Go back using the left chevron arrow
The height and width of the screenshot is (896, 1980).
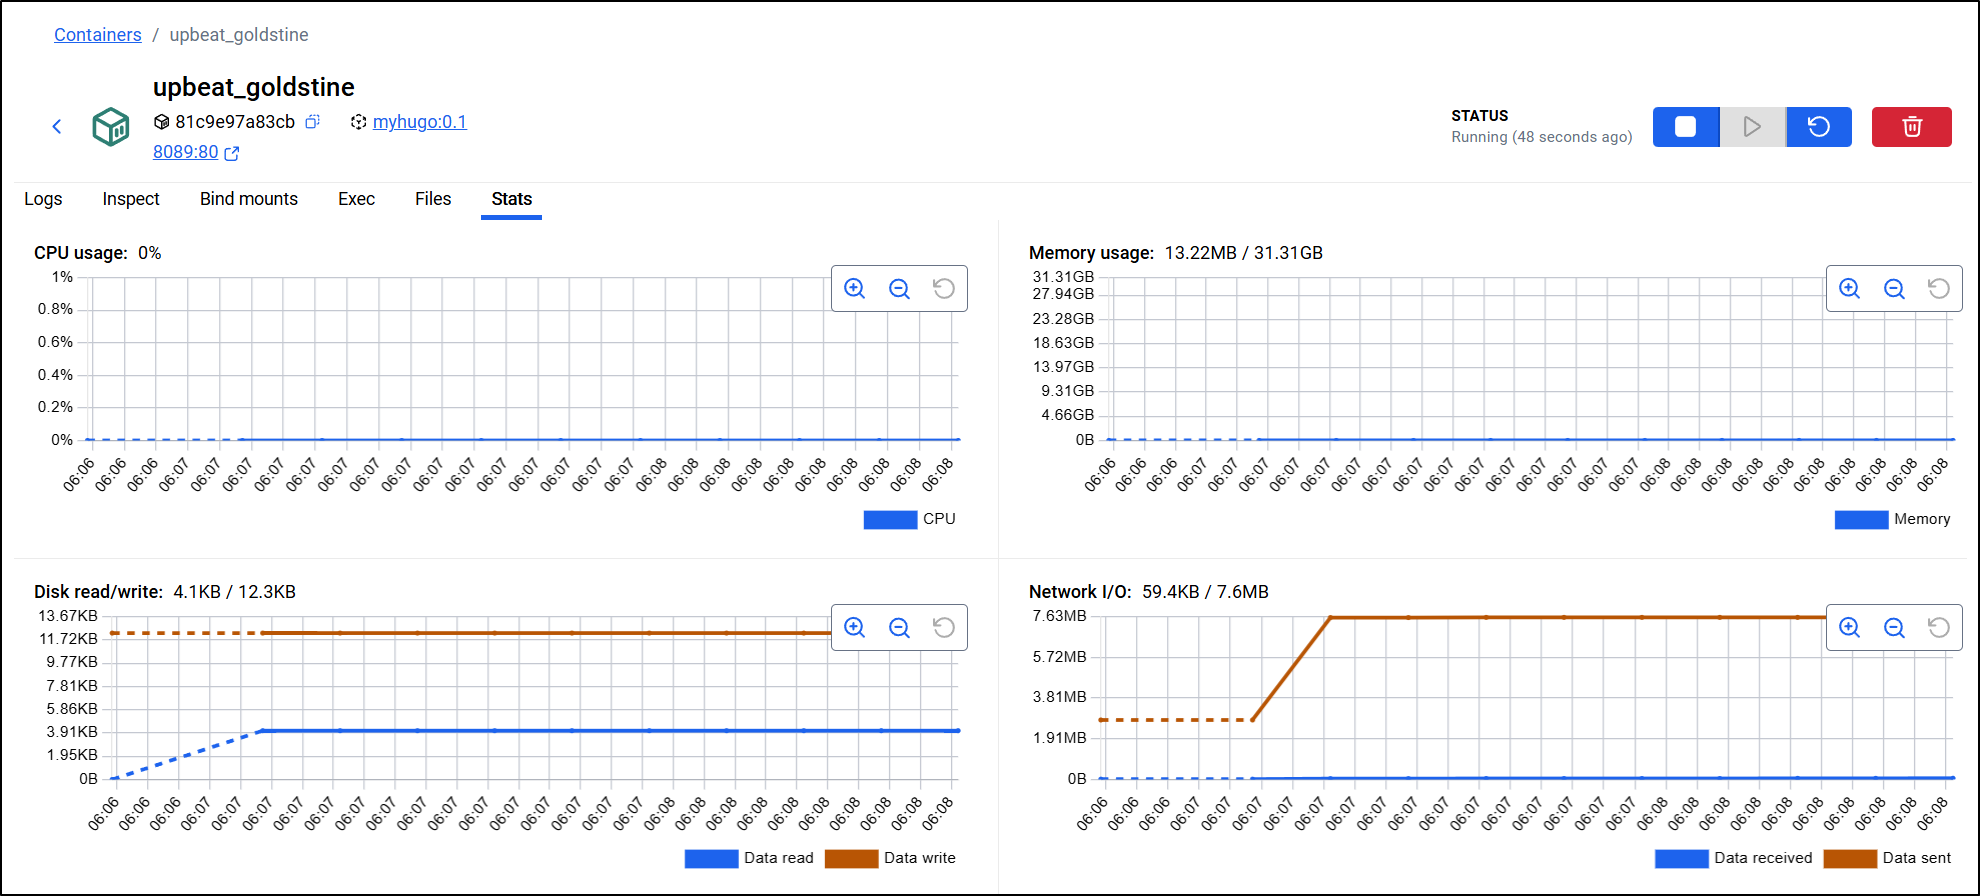tap(57, 126)
